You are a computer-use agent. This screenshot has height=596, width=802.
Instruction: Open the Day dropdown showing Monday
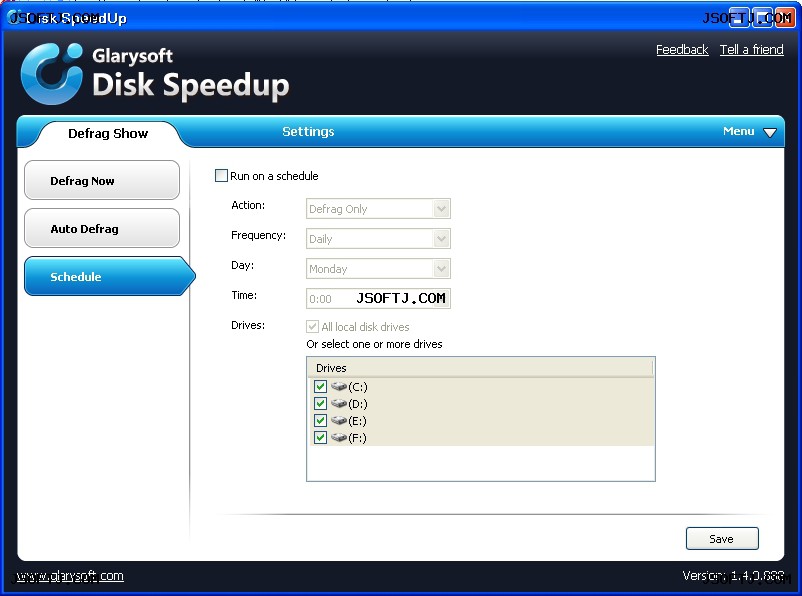tap(378, 269)
